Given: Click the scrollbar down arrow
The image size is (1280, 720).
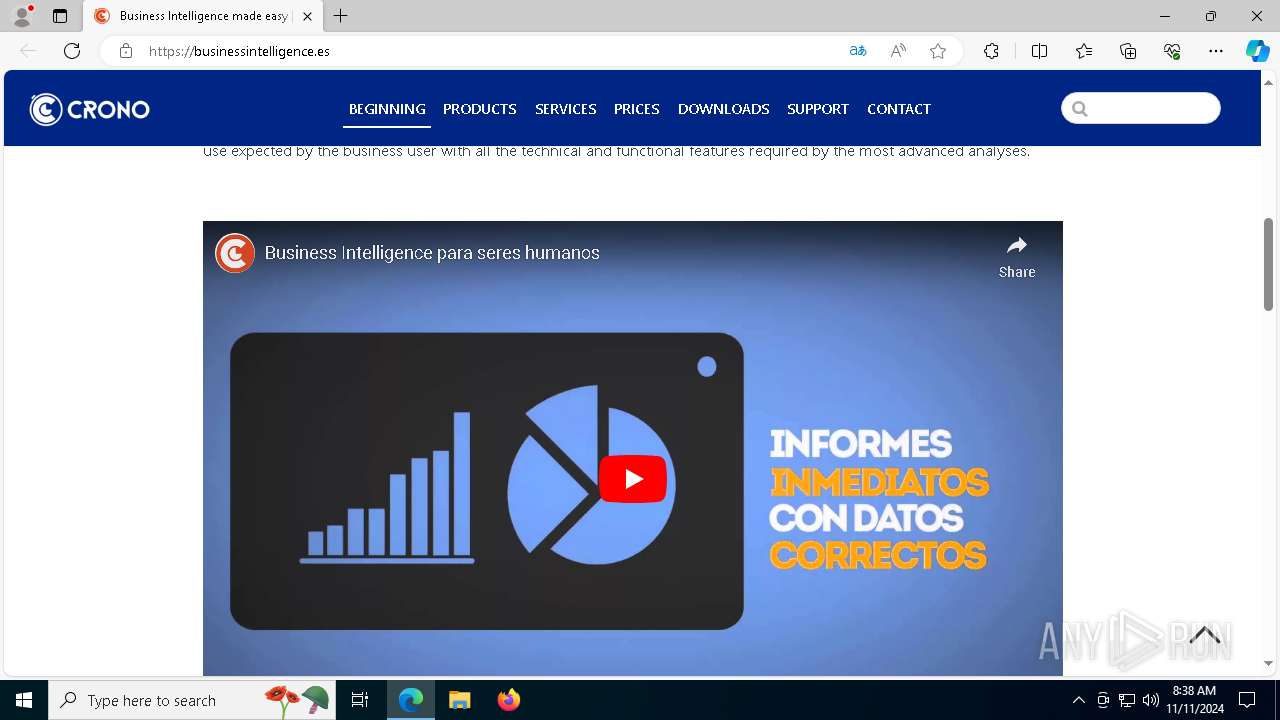Looking at the screenshot, I should click(1268, 663).
